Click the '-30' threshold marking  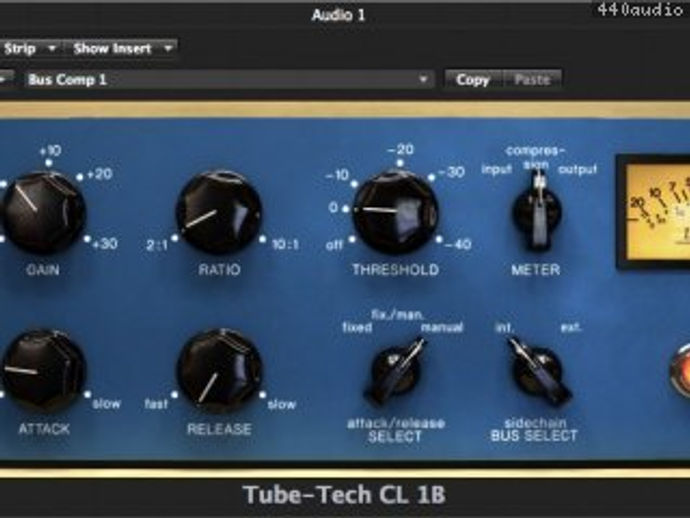[451, 172]
